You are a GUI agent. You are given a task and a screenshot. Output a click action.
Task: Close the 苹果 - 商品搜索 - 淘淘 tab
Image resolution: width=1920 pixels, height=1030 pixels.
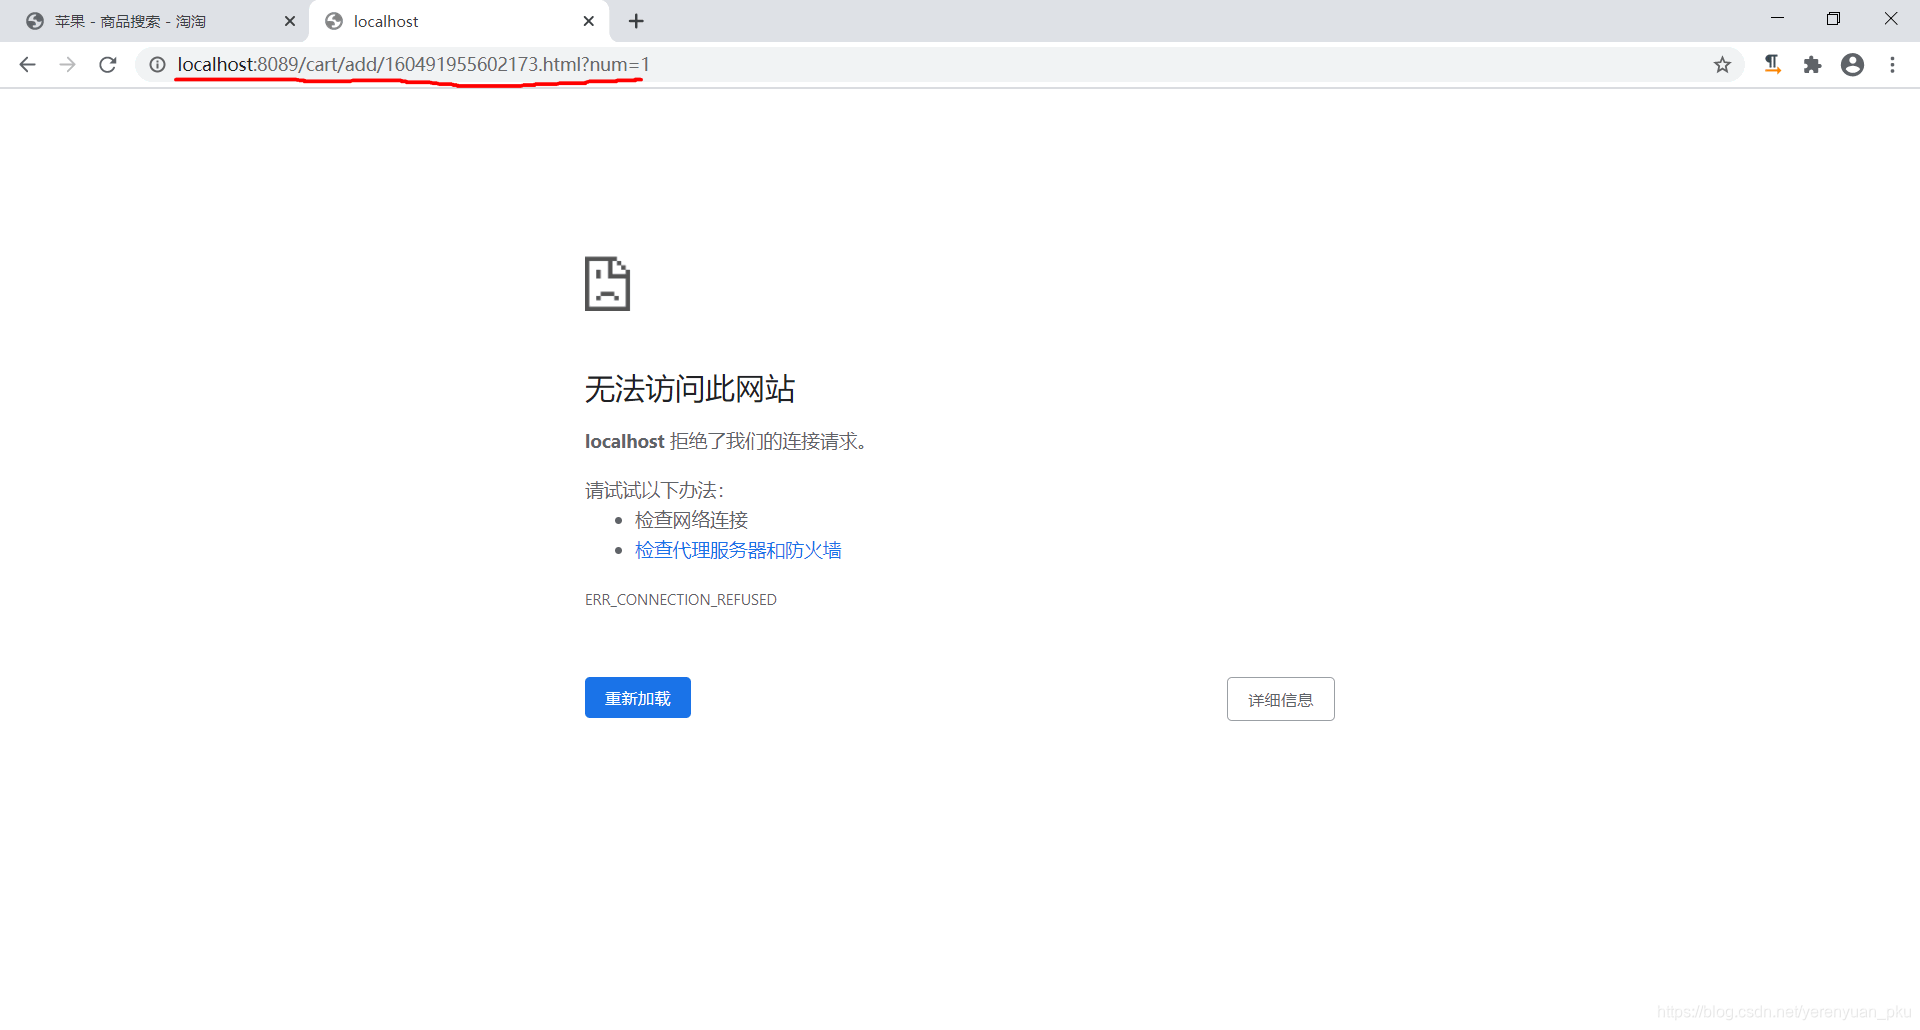[x=290, y=21]
